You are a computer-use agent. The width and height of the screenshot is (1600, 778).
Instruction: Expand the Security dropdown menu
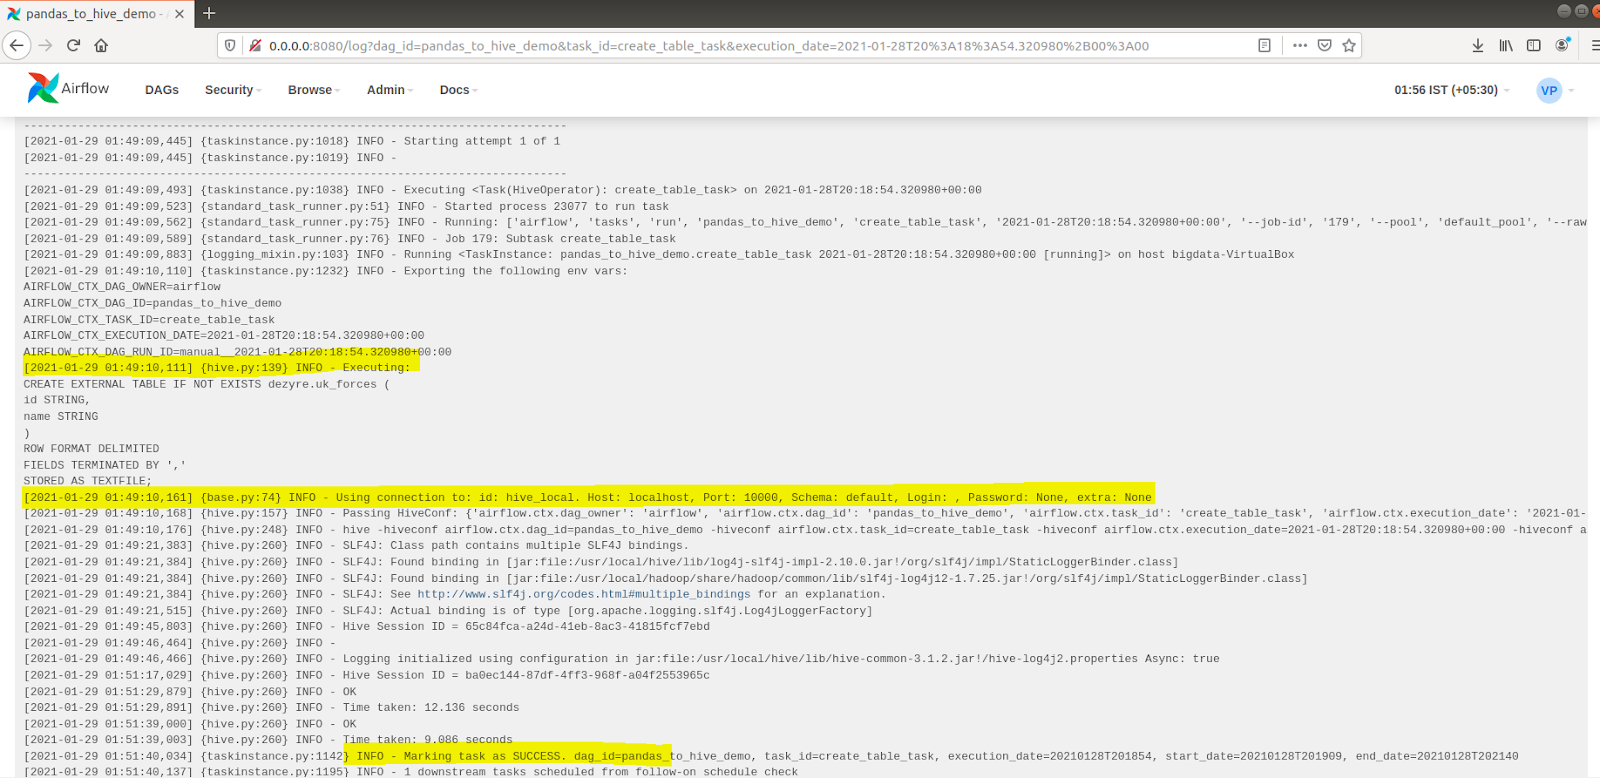(232, 90)
